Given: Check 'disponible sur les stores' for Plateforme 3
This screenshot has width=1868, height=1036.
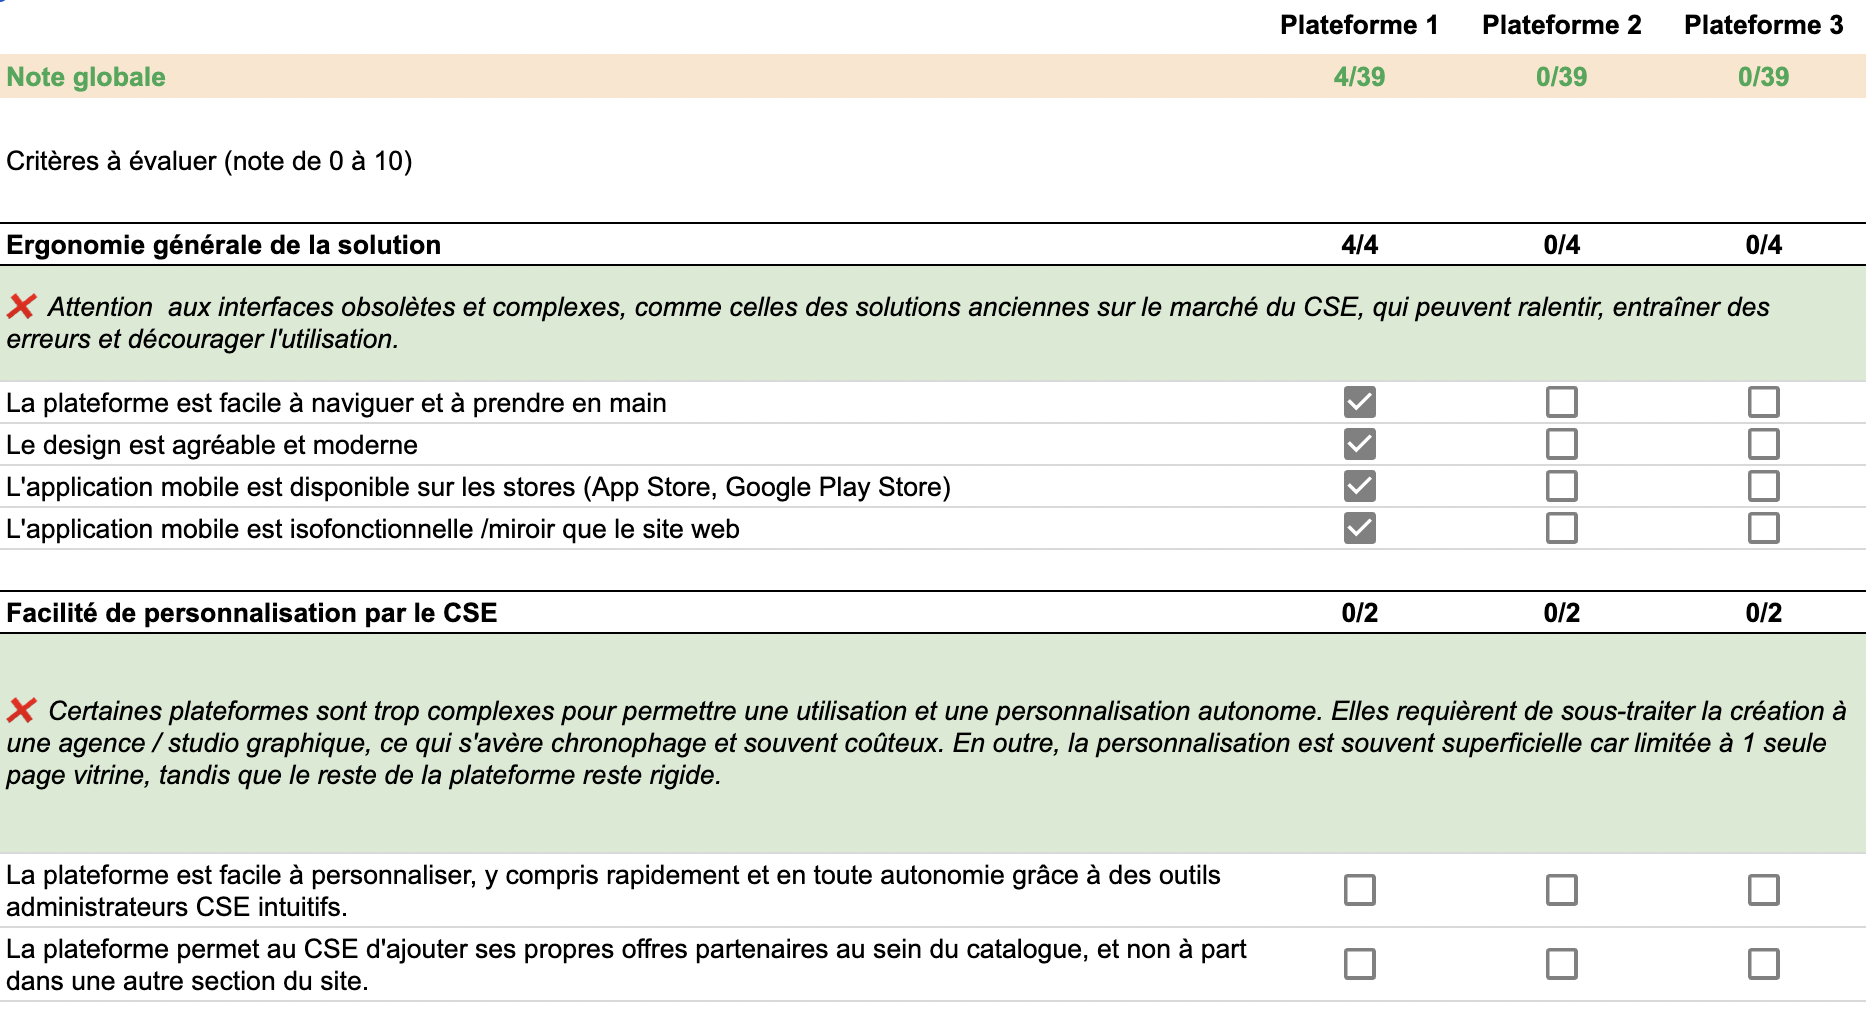Looking at the screenshot, I should [x=1763, y=486].
